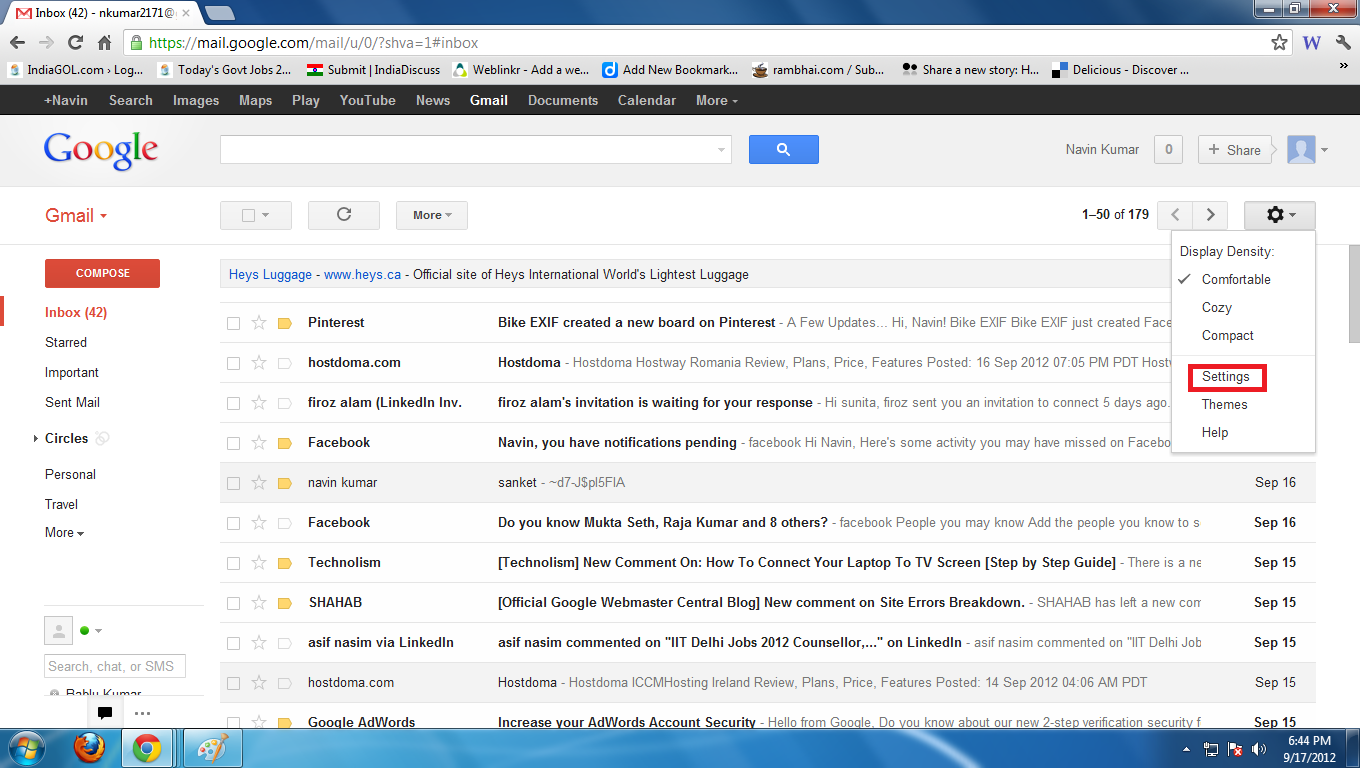Toggle importance marker on Facebook notifications email
Image resolution: width=1360 pixels, height=768 pixels.
pos(284,443)
